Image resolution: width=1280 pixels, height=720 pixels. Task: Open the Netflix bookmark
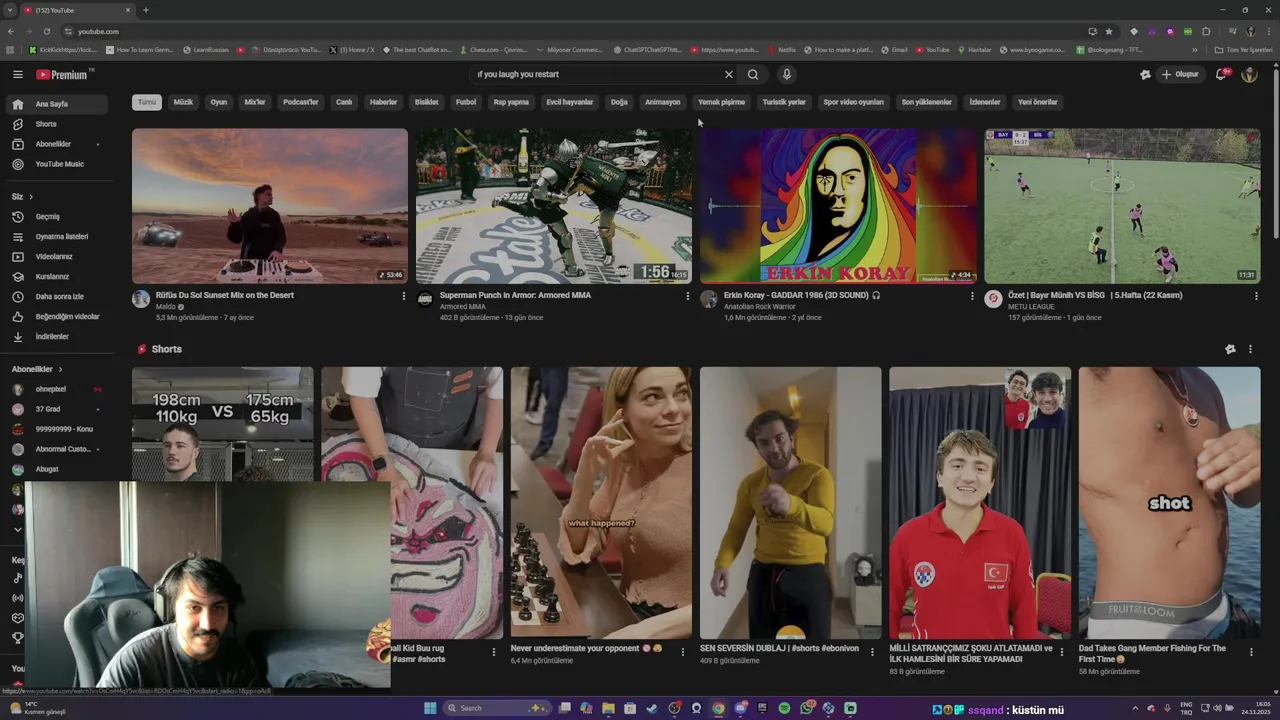coord(781,50)
